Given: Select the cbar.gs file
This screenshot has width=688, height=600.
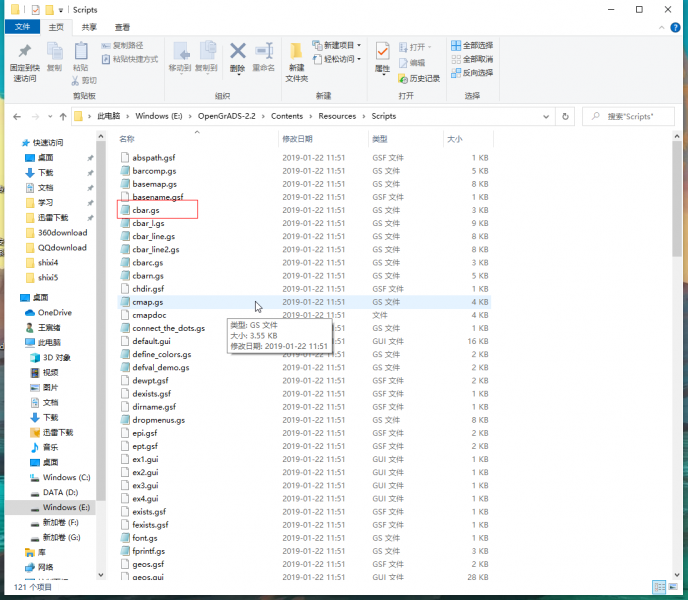Looking at the screenshot, I should pyautogui.click(x=146, y=210).
